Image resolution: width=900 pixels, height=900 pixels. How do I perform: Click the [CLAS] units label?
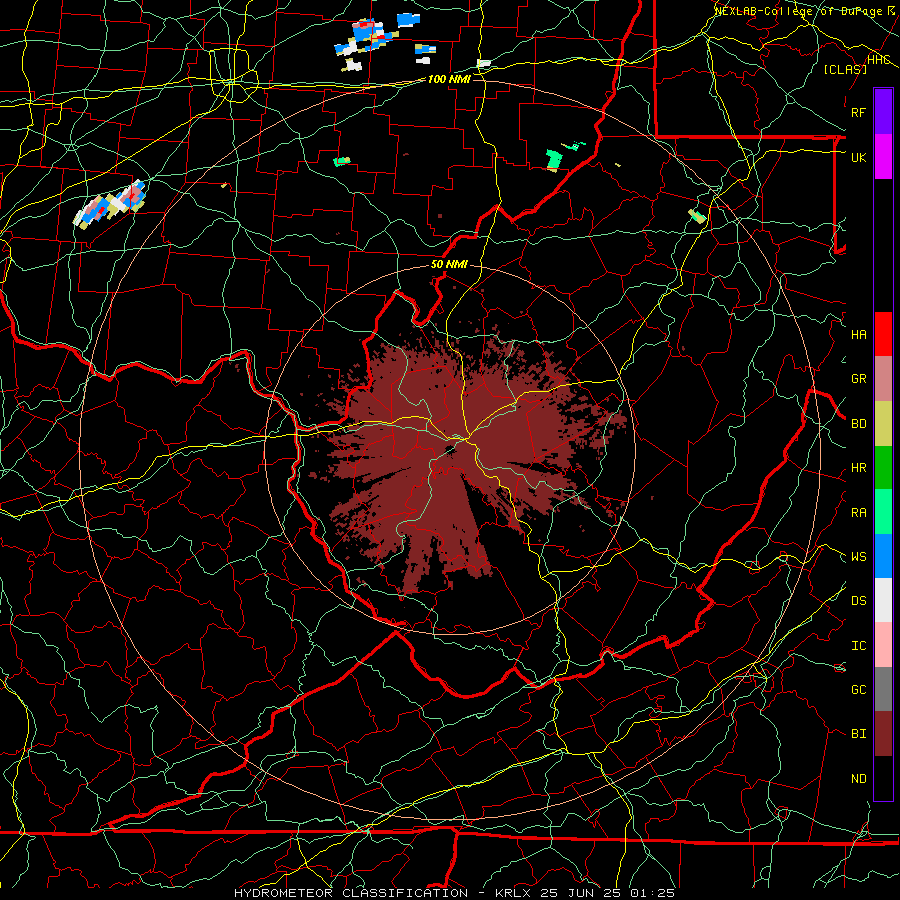coord(845,69)
